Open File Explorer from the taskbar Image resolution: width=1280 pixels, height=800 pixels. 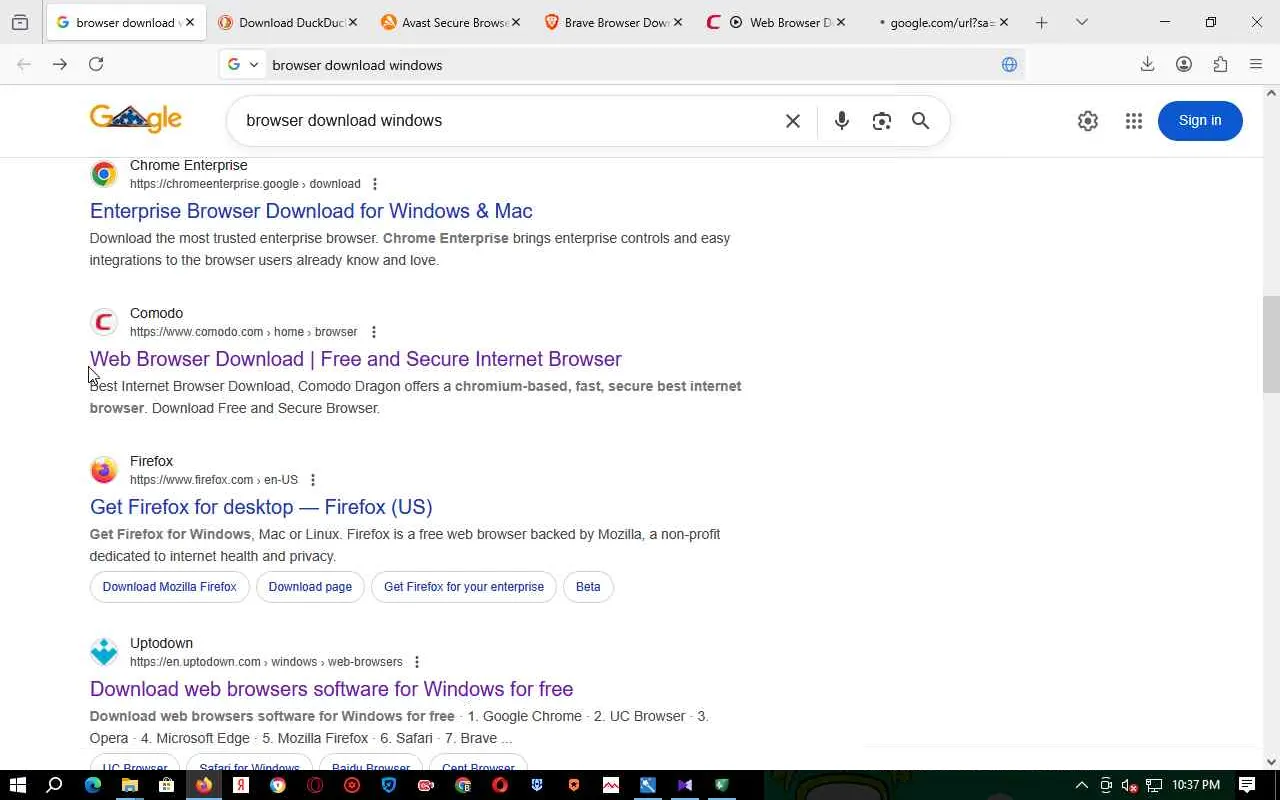point(130,785)
